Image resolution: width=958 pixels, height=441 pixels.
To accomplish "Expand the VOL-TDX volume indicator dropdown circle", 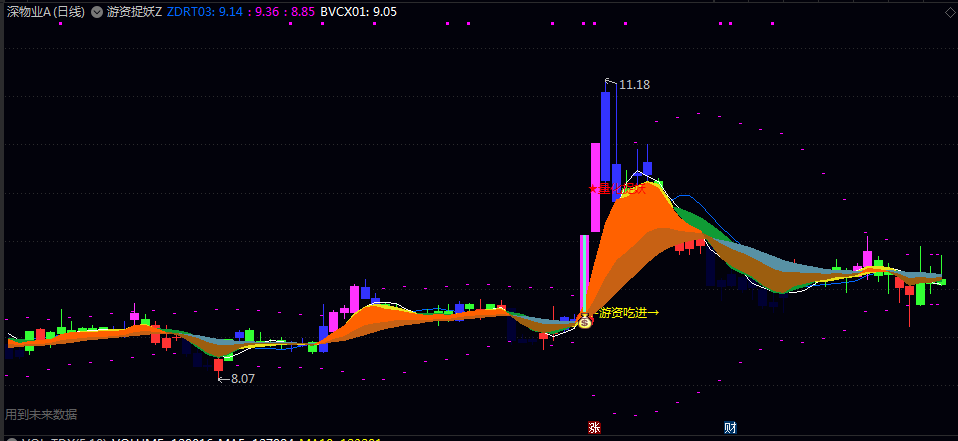I will tap(10, 440).
